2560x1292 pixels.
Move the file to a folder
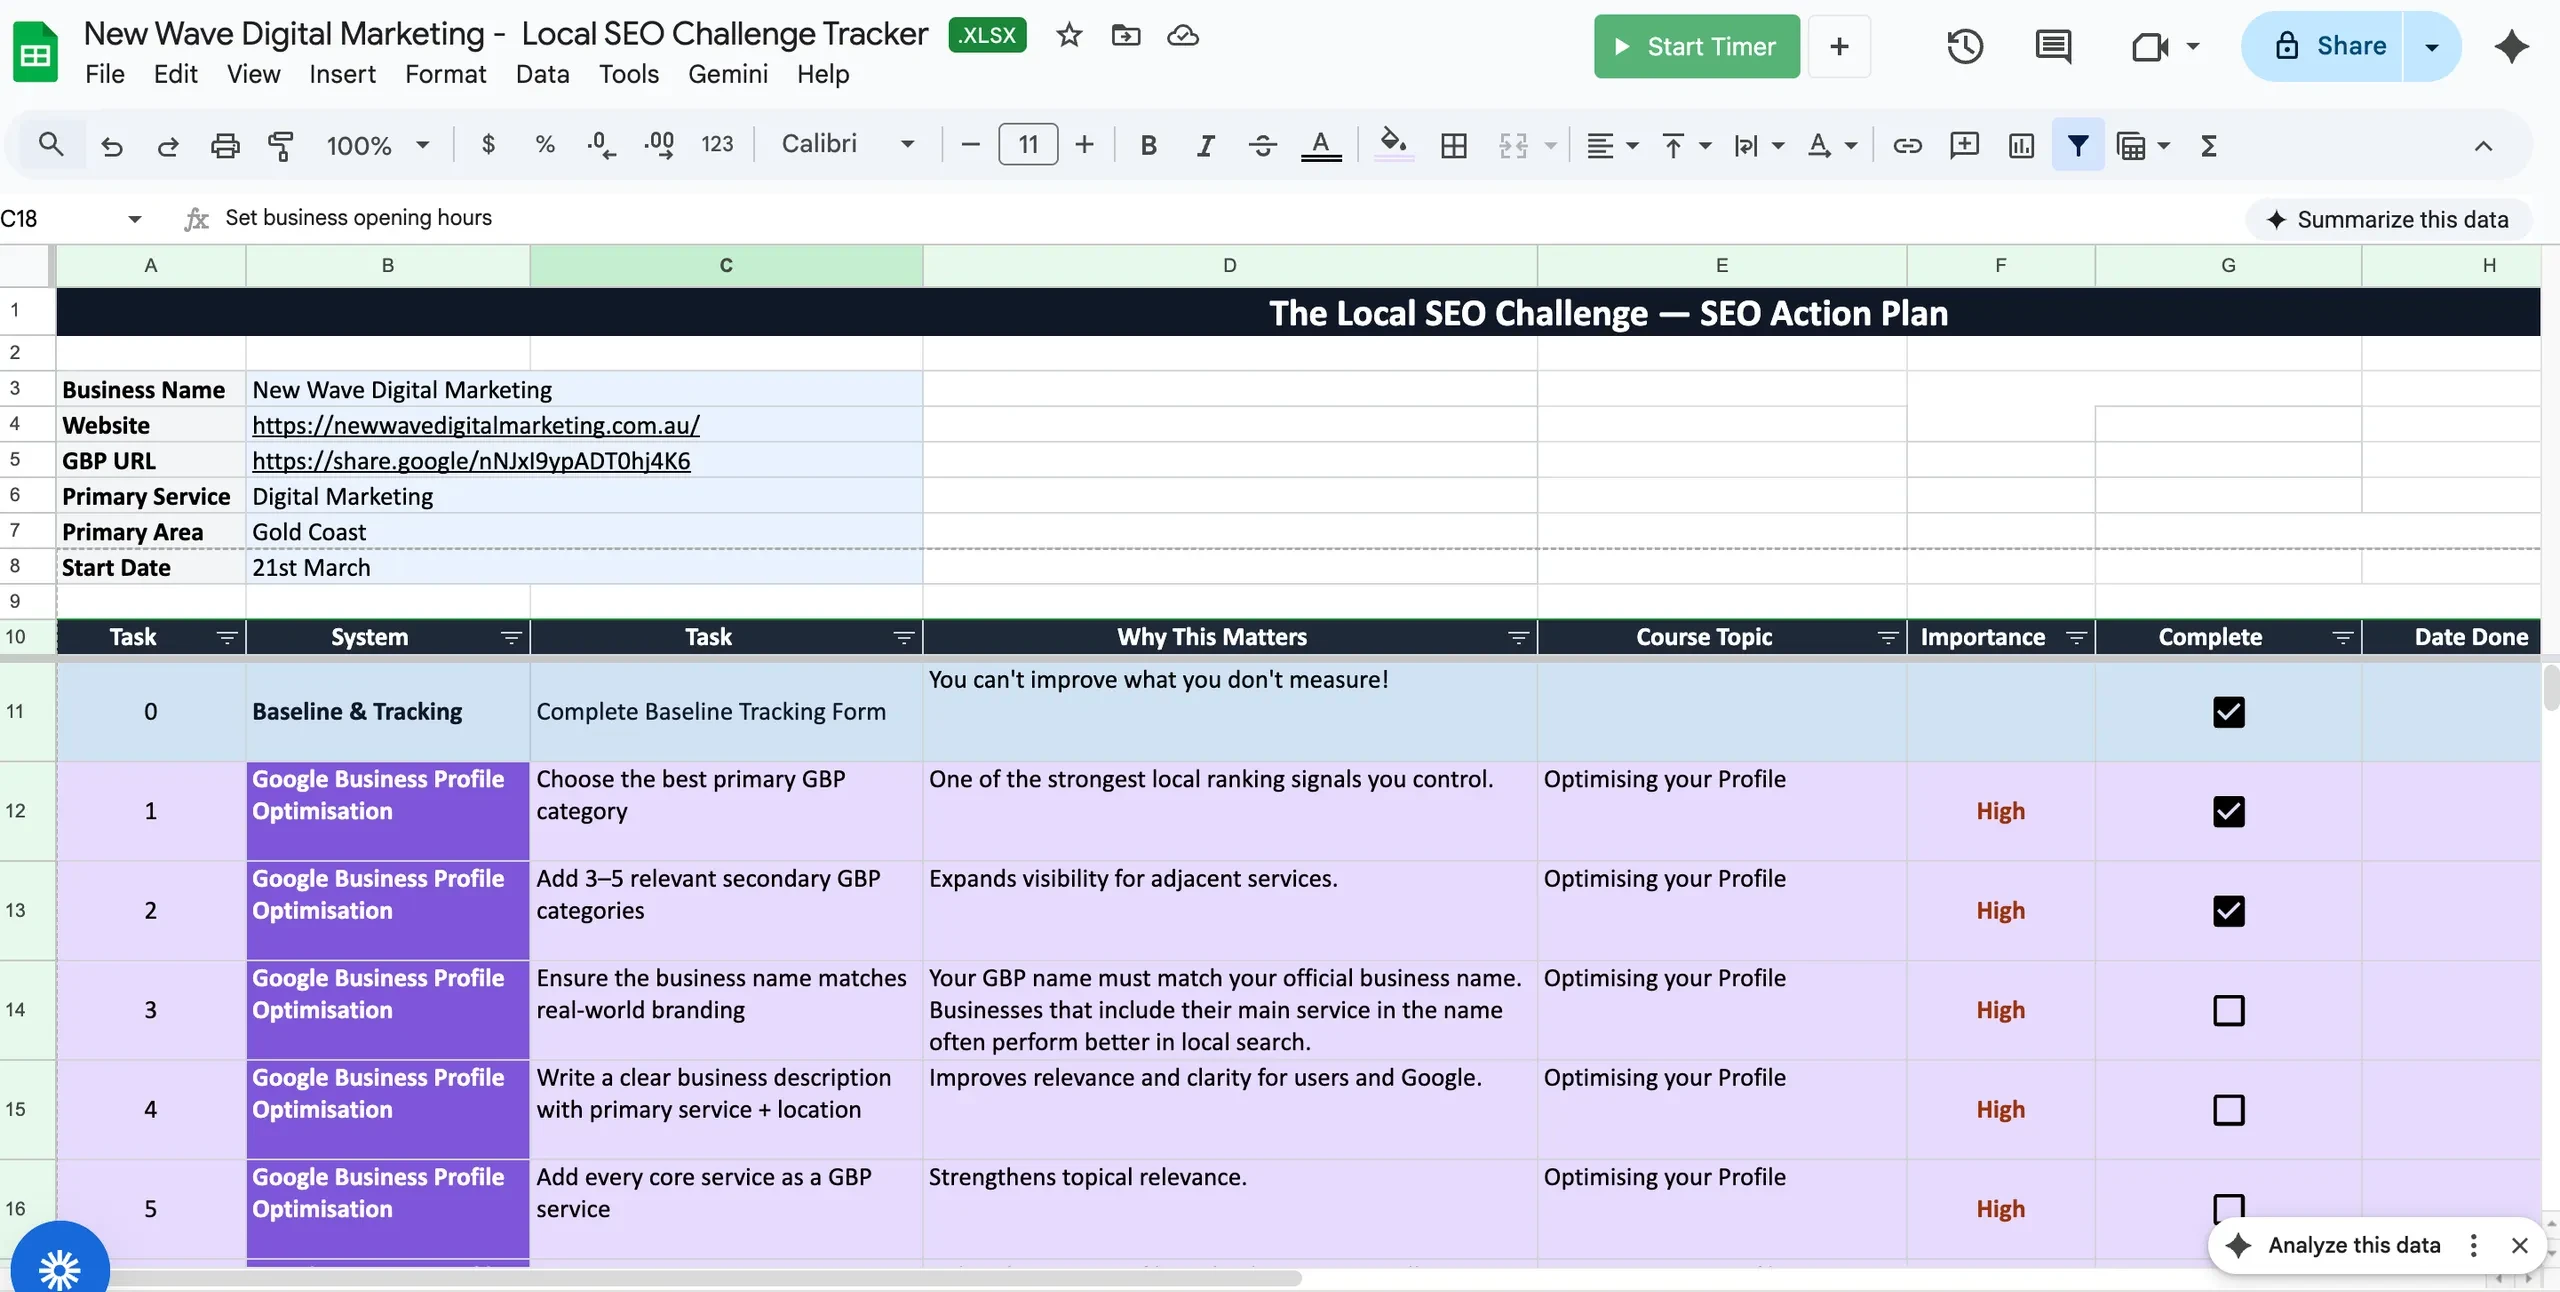pos(1126,36)
